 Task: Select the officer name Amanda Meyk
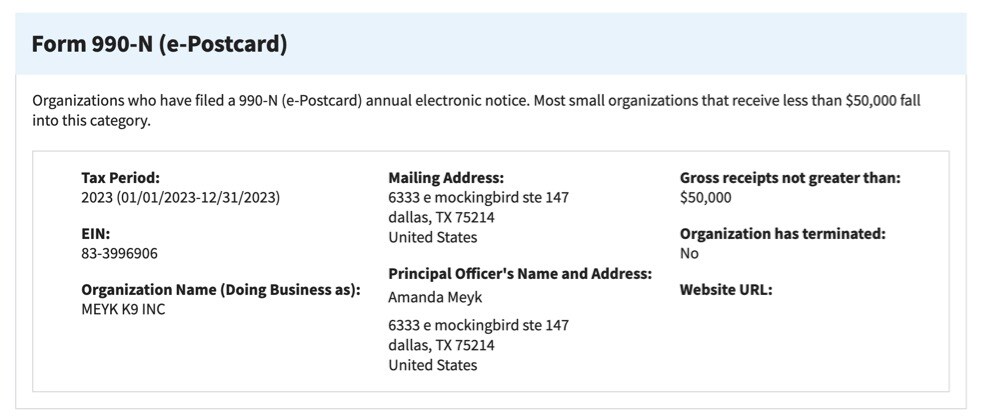click(x=435, y=297)
